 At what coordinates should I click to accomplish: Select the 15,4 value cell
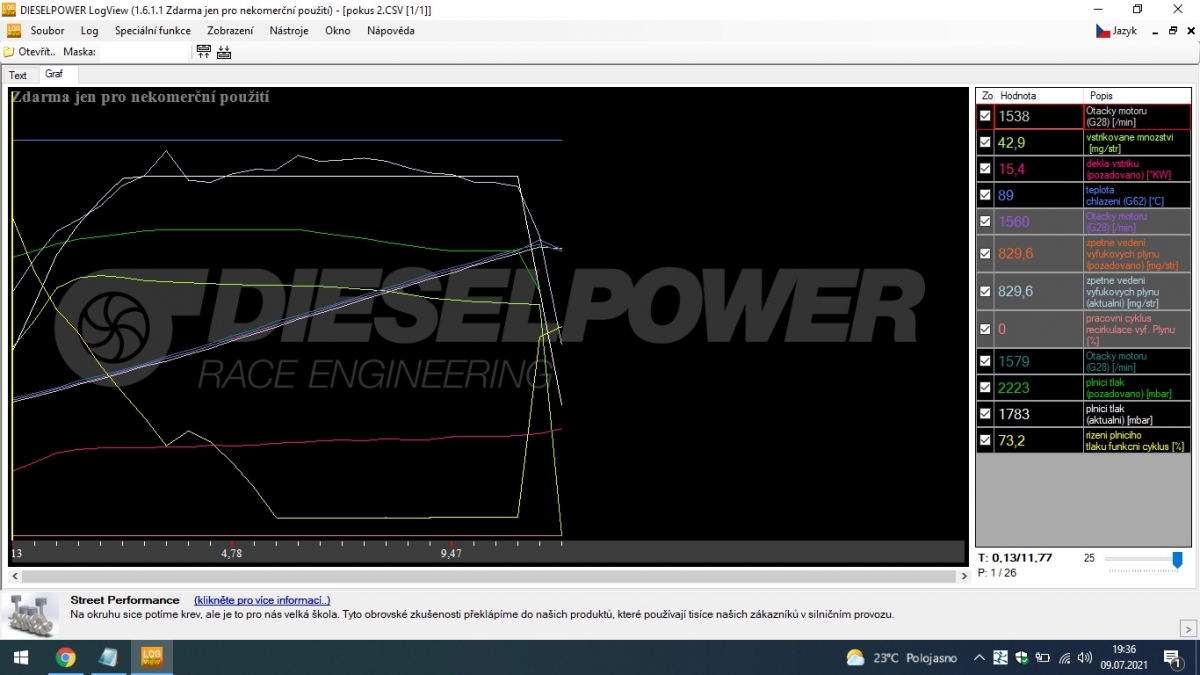[1039, 169]
